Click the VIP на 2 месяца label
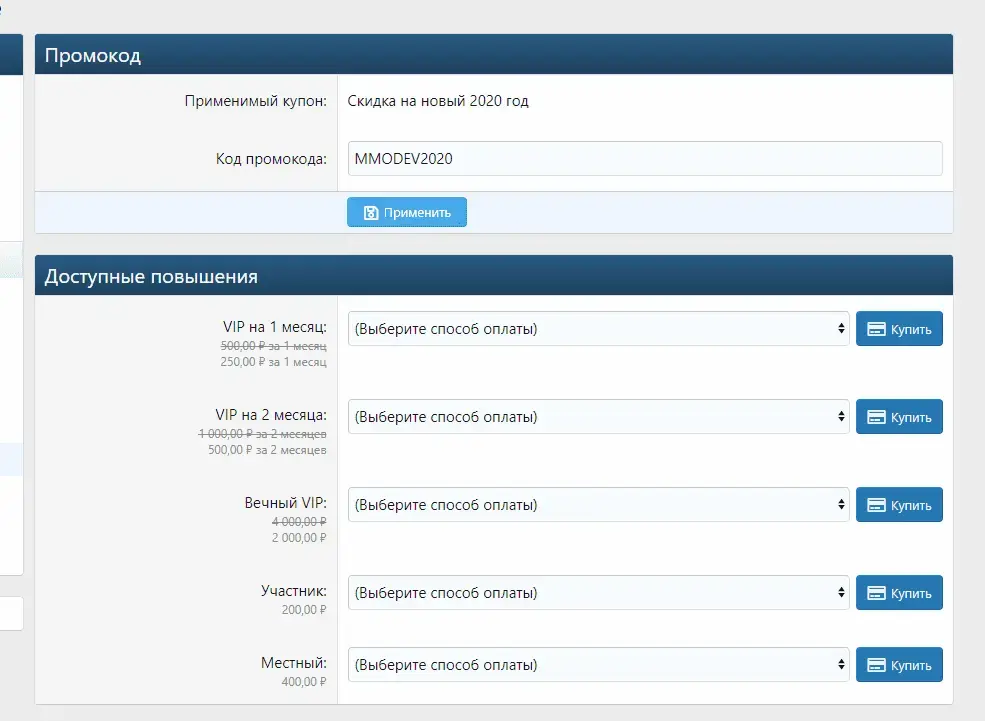The image size is (985, 721). (x=271, y=415)
